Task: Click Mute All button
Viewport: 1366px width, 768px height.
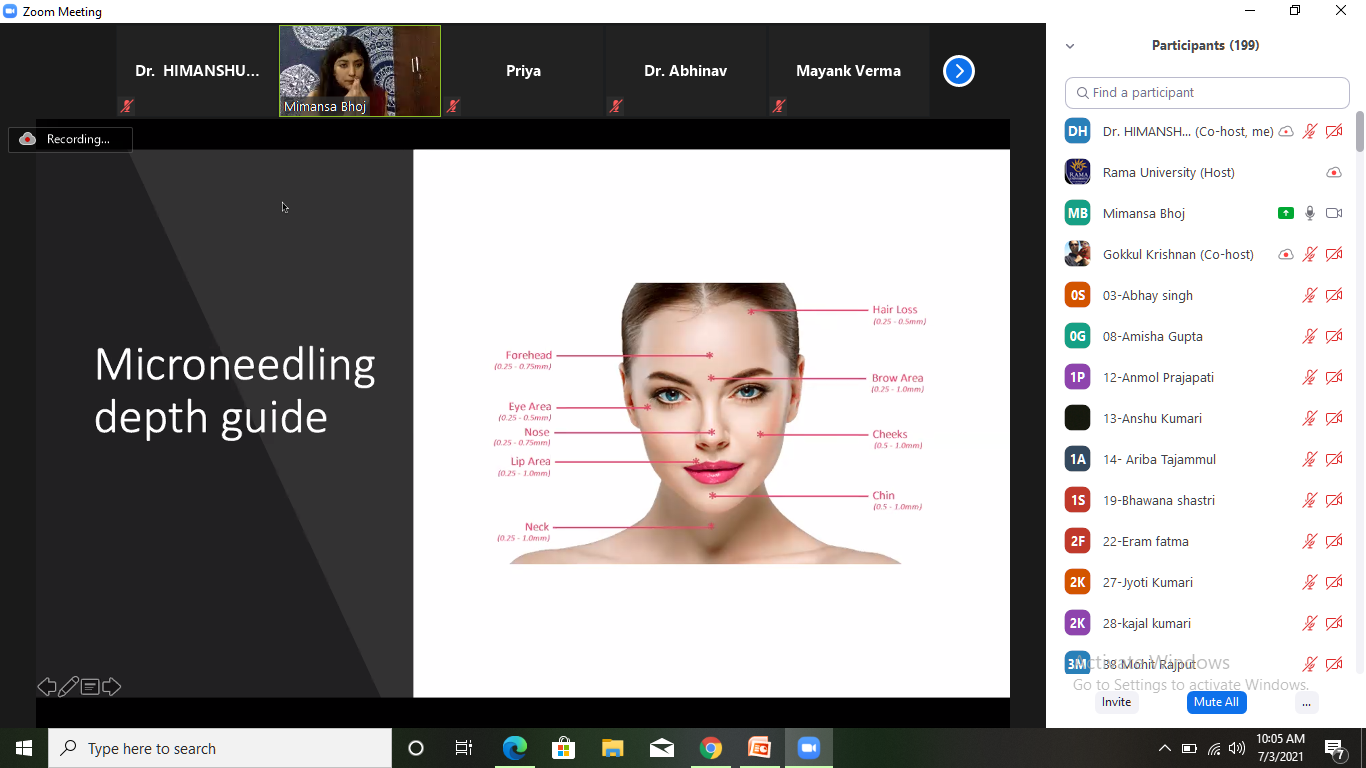Action: click(1217, 702)
